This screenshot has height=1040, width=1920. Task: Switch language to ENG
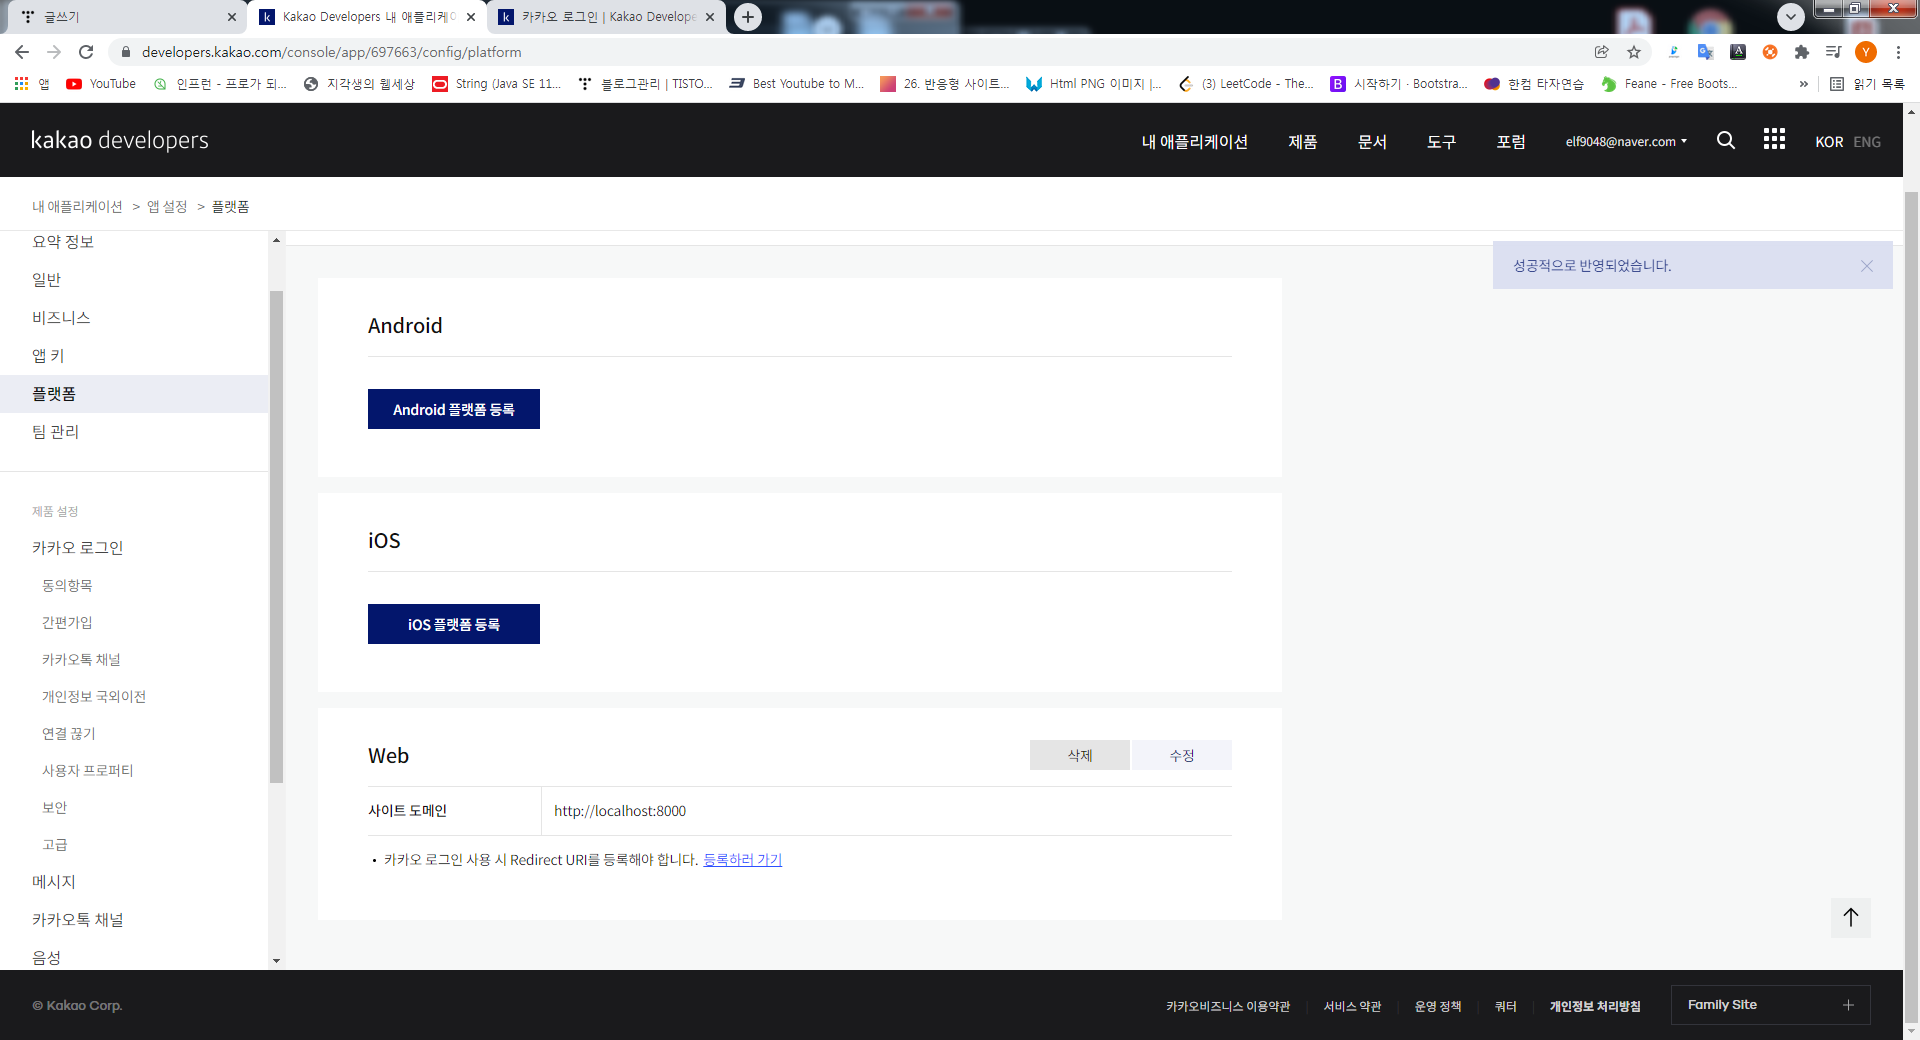tap(1866, 142)
